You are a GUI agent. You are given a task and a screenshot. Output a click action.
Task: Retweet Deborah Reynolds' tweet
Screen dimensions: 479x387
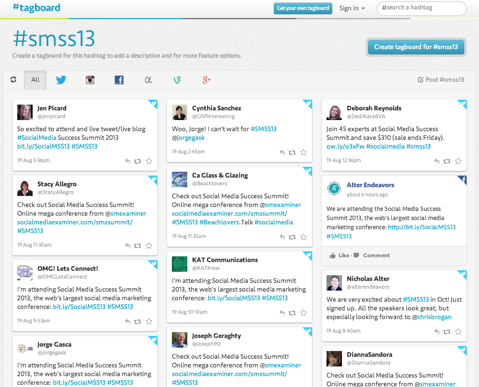click(x=447, y=161)
